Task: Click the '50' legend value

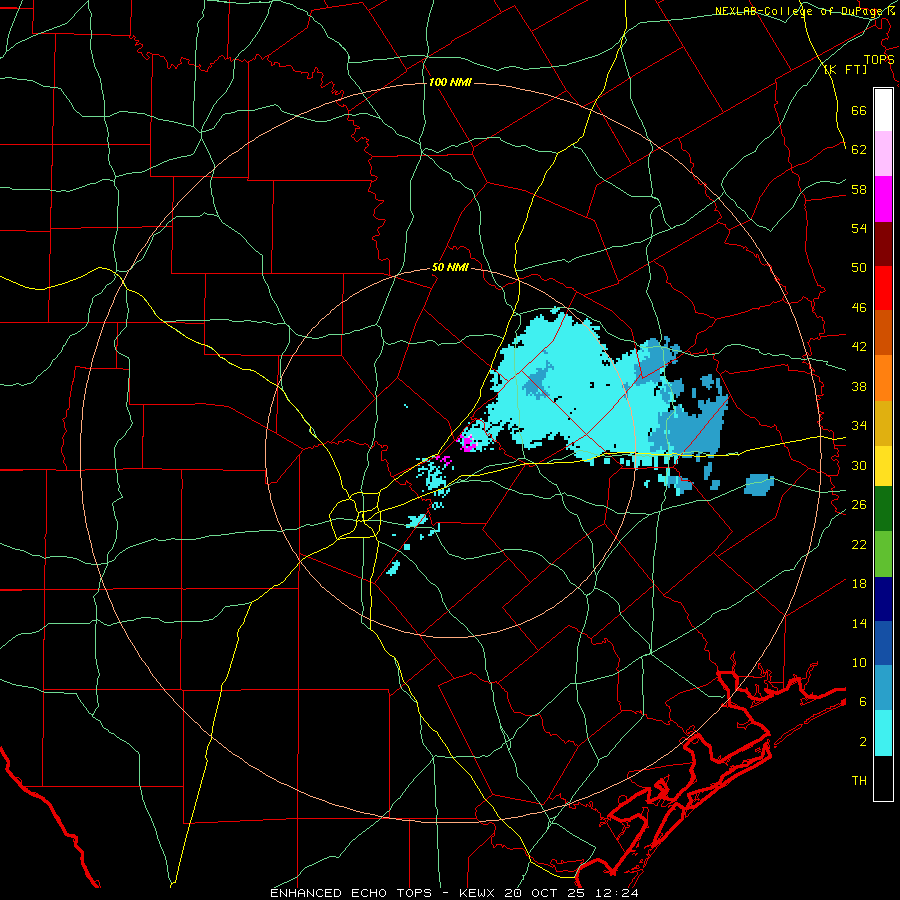Action: click(859, 268)
